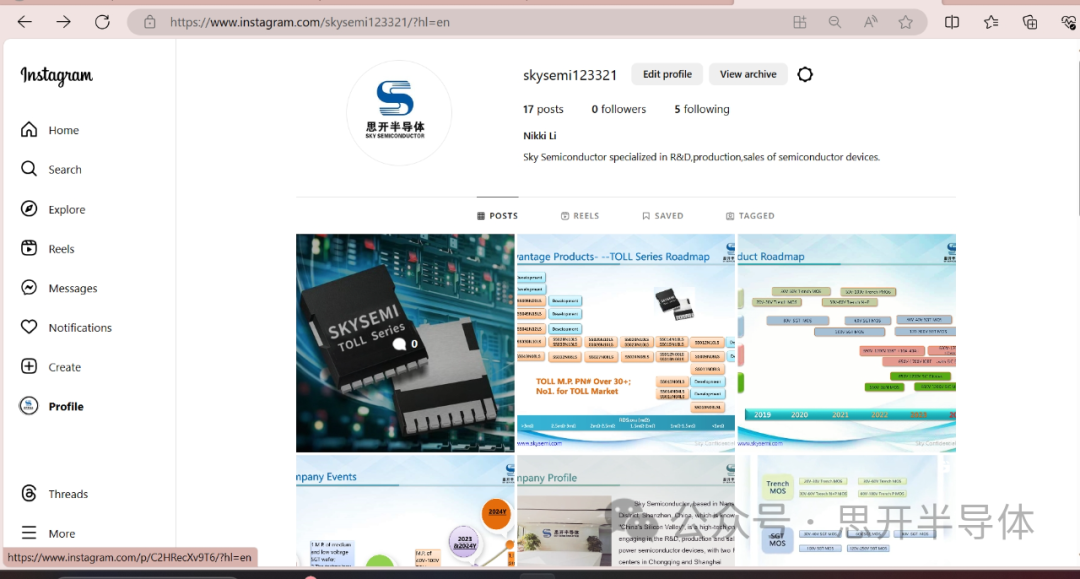This screenshot has height=579, width=1080.
Task: Add page to favorites with star icon
Action: point(906,22)
